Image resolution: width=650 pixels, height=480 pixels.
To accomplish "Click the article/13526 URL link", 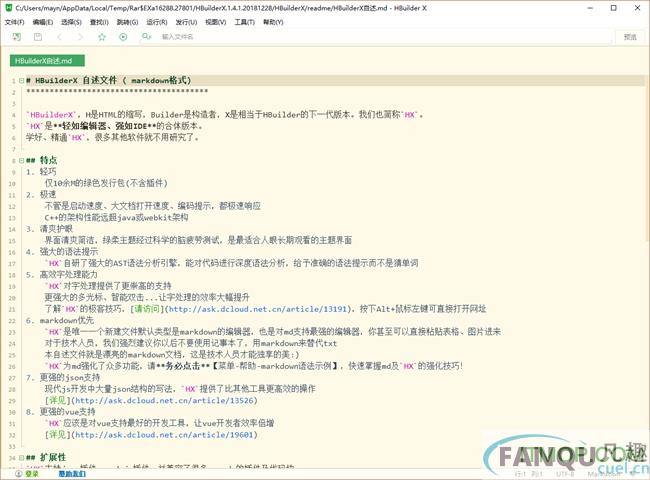I will 165,400.
